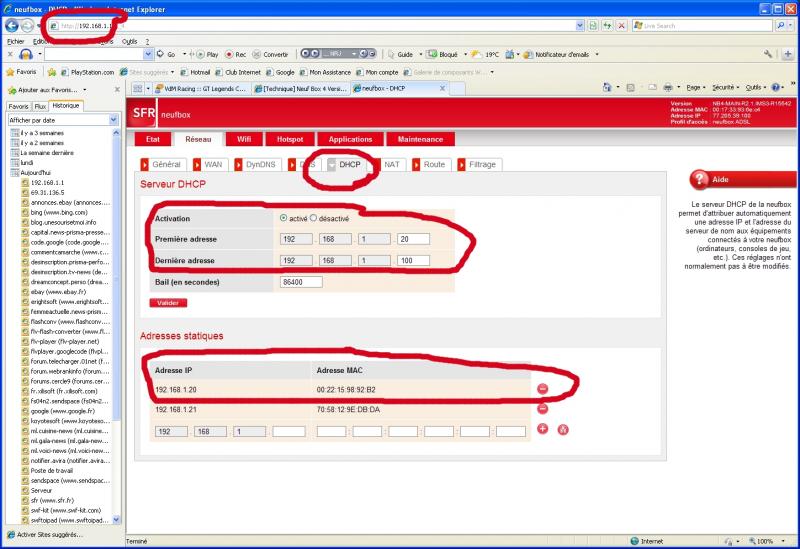Screen dimensions: 800x549
Task: Open the NAT sub-tab
Action: pos(391,164)
